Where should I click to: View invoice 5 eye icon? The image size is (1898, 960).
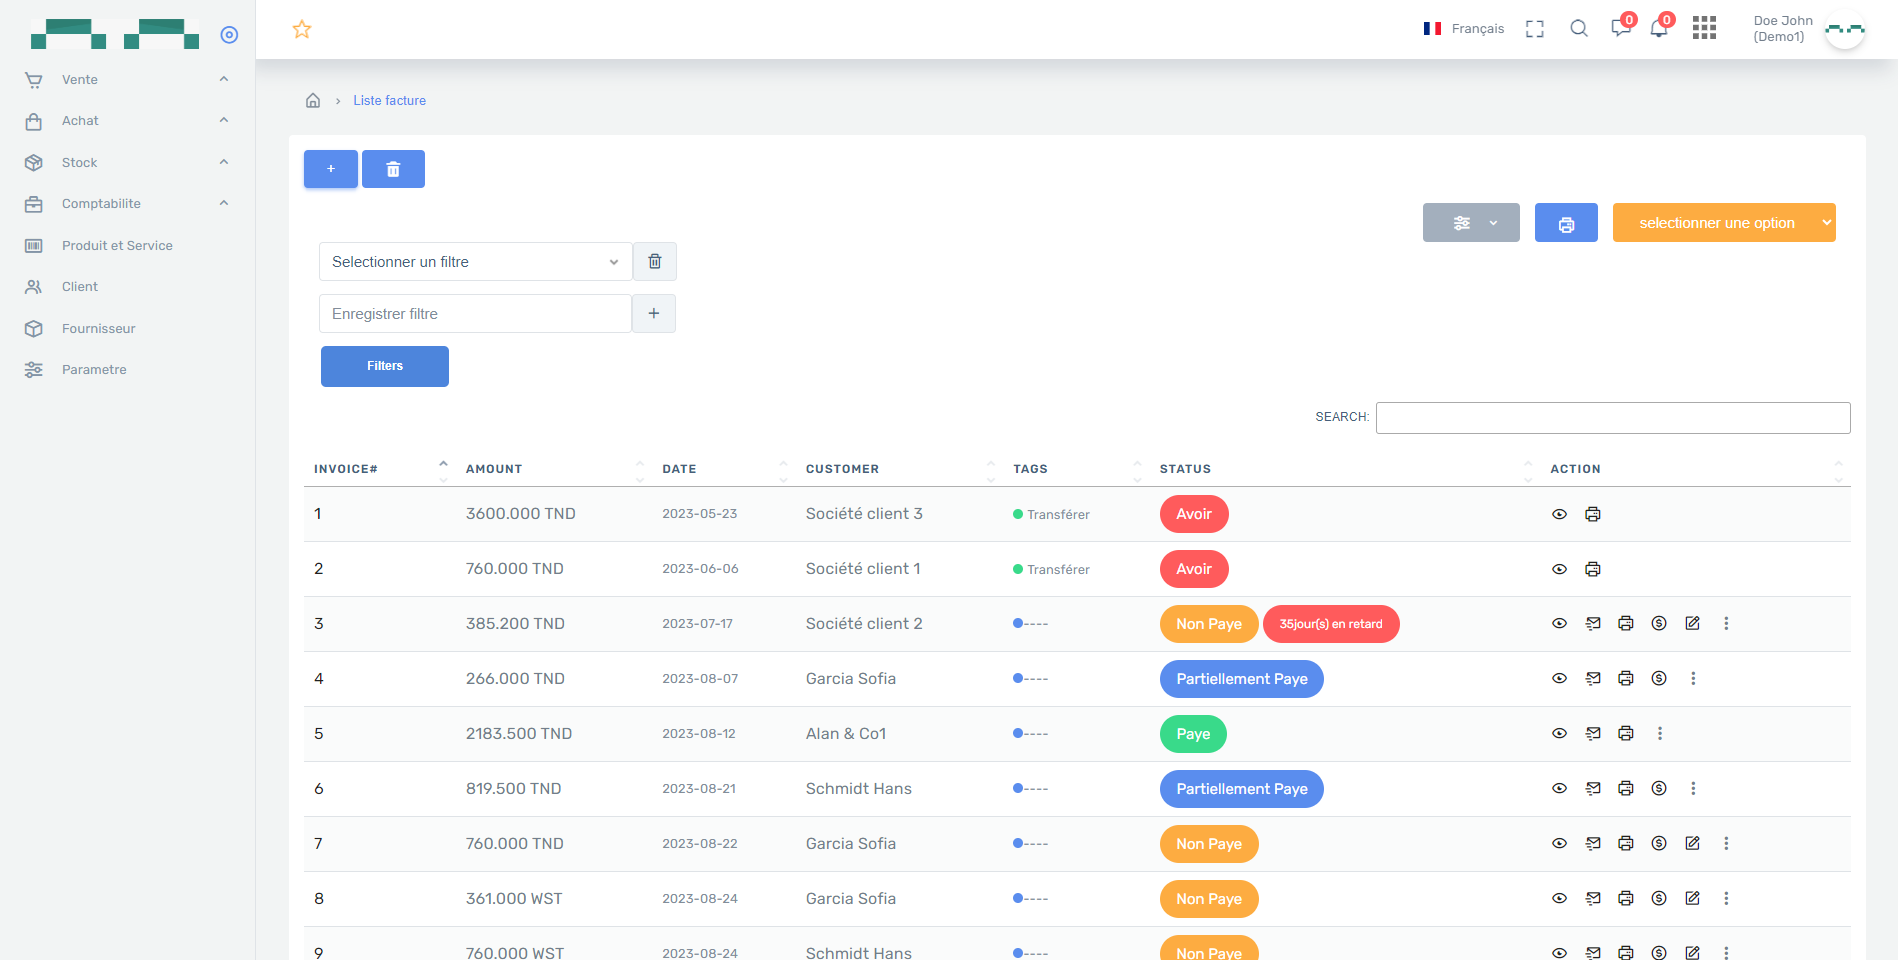(x=1559, y=733)
